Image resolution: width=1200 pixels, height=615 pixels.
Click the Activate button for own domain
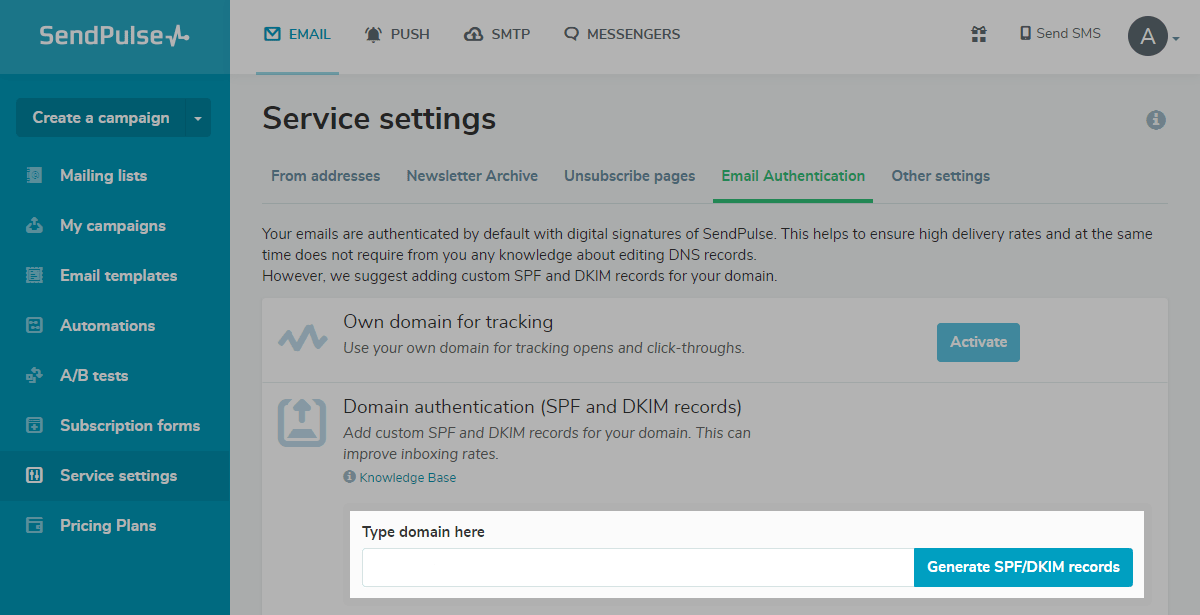[978, 342]
